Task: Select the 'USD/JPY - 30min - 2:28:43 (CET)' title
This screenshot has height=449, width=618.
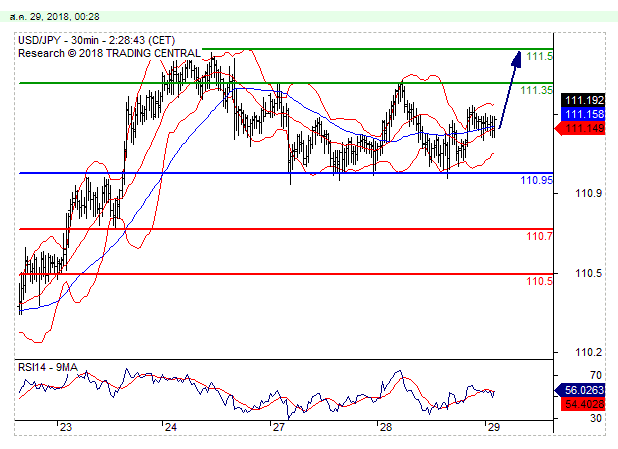Action: coord(97,40)
